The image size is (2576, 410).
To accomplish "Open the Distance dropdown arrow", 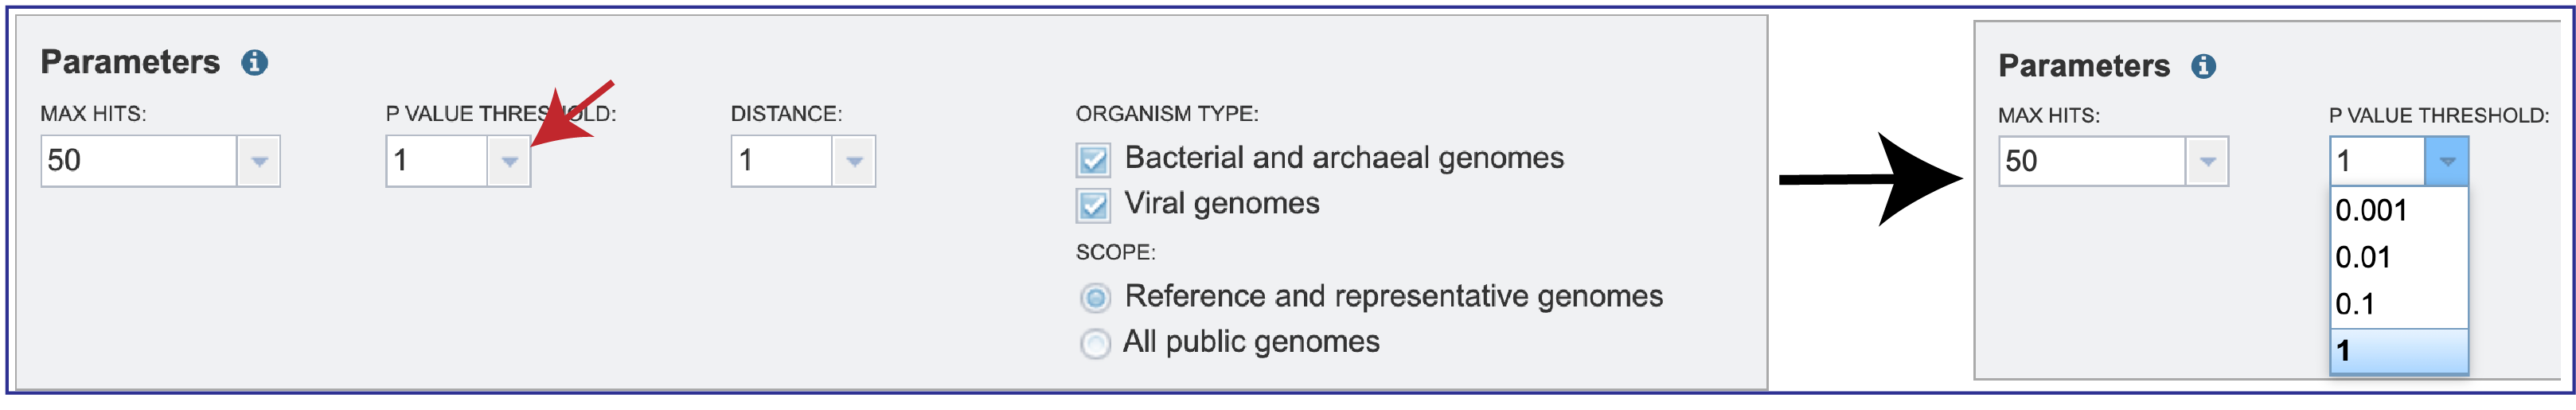I will point(854,161).
